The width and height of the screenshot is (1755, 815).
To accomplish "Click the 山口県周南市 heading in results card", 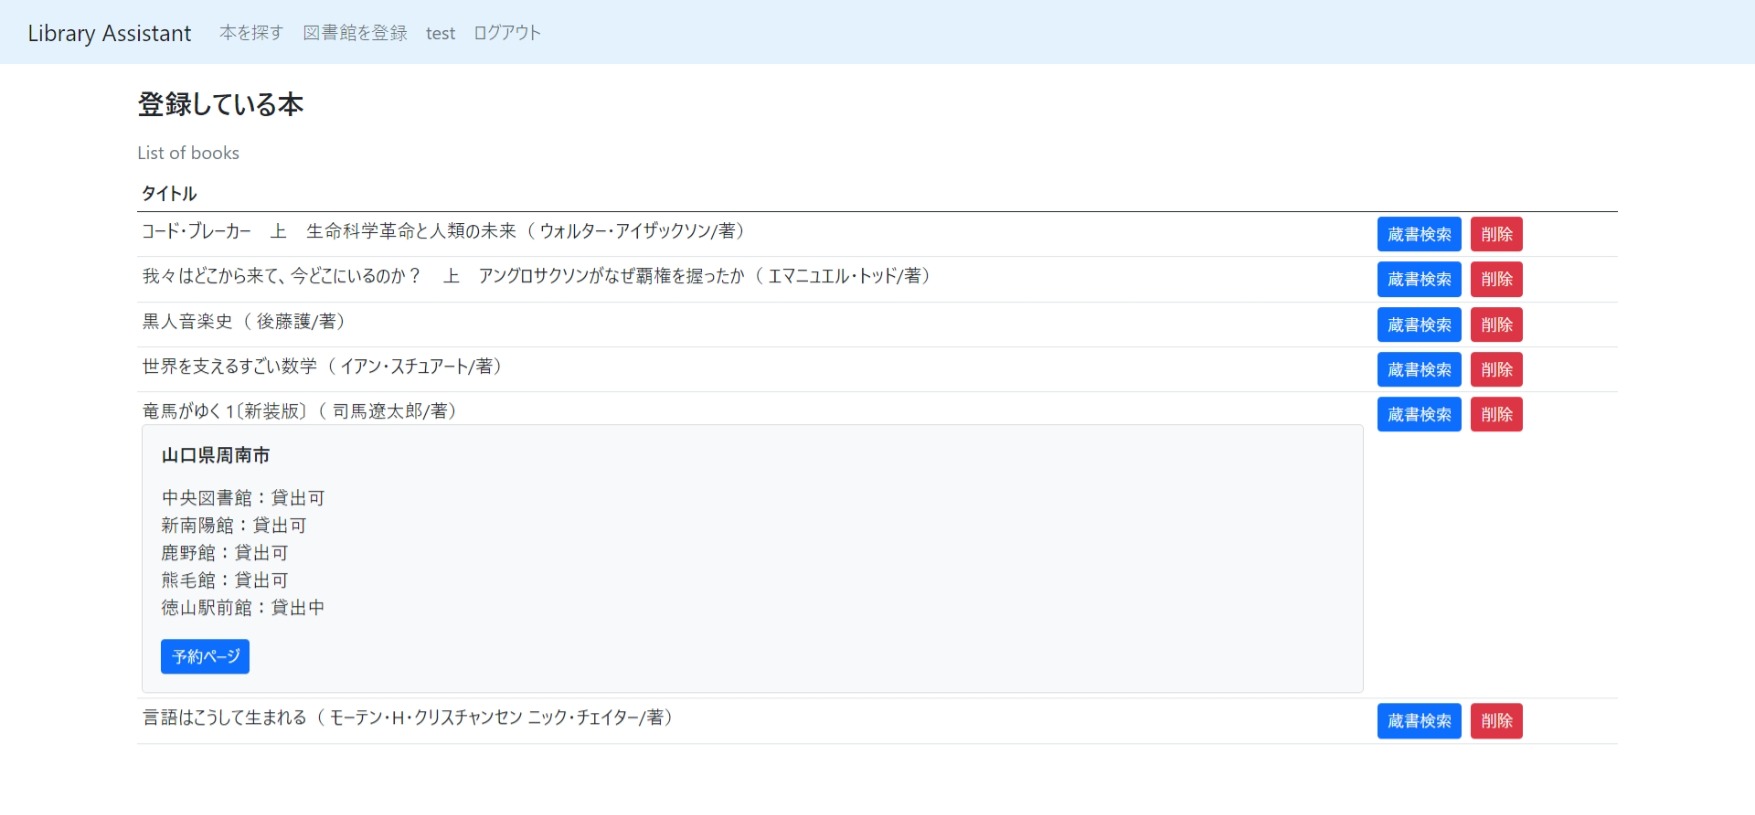I will (216, 456).
